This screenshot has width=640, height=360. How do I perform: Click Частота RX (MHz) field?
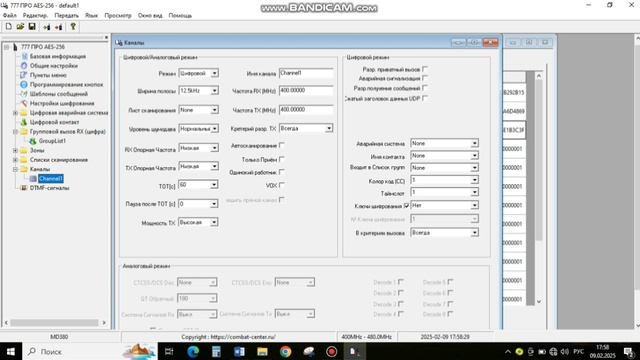[306, 91]
